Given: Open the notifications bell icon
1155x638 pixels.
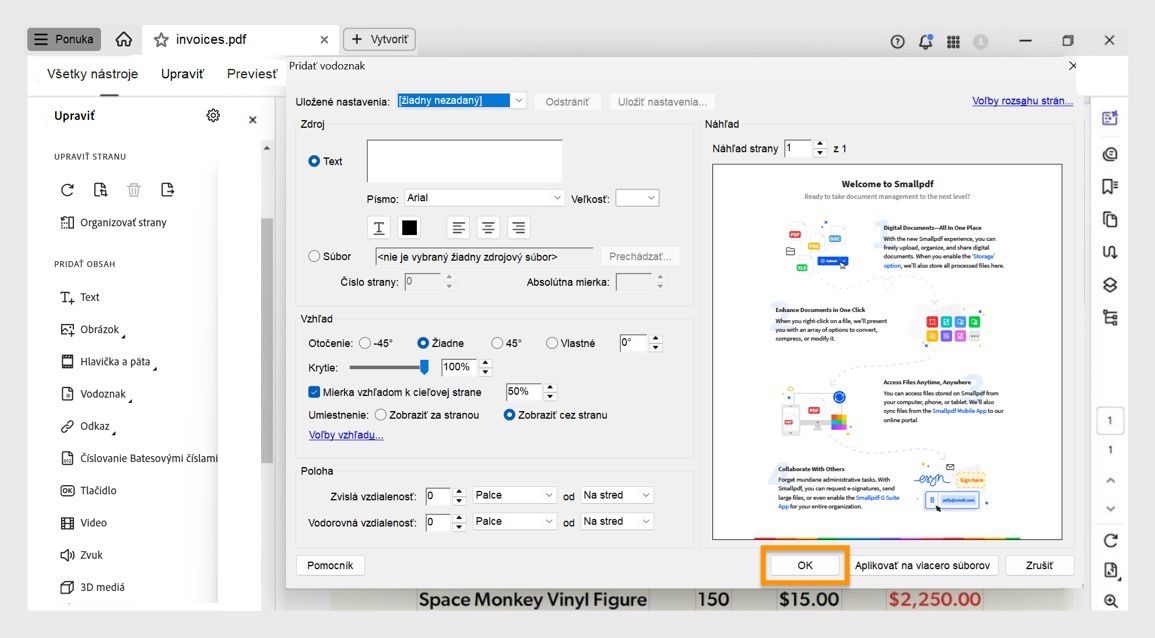Looking at the screenshot, I should tap(926, 42).
